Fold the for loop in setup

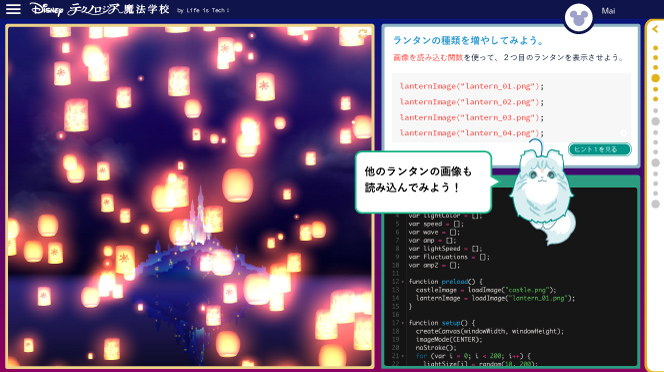tap(403, 356)
